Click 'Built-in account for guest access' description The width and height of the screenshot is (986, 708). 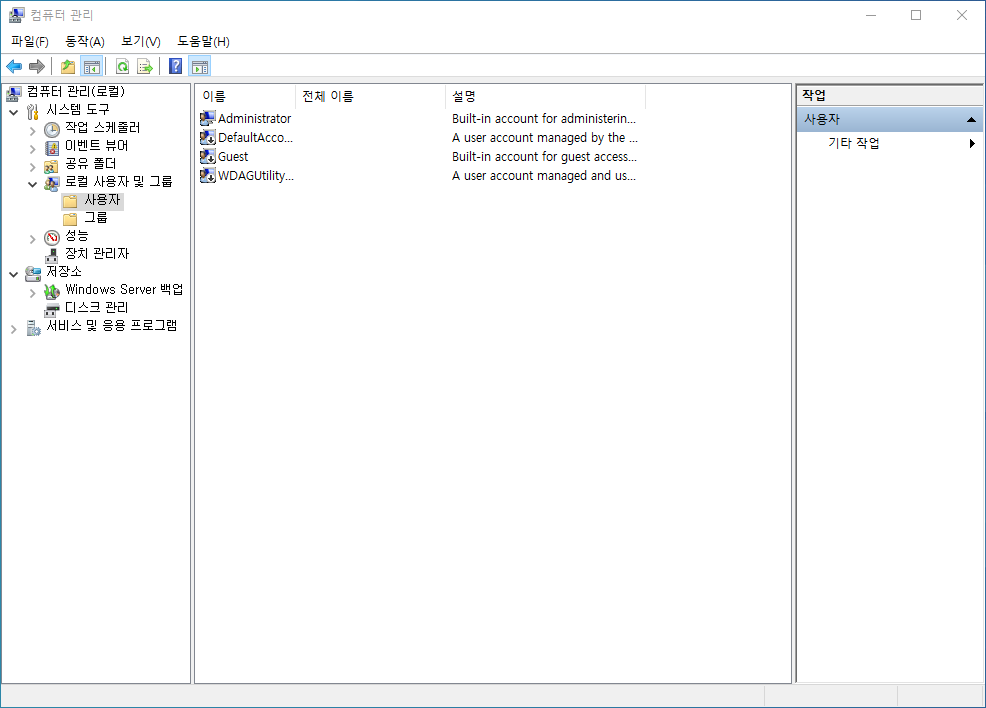(544, 157)
